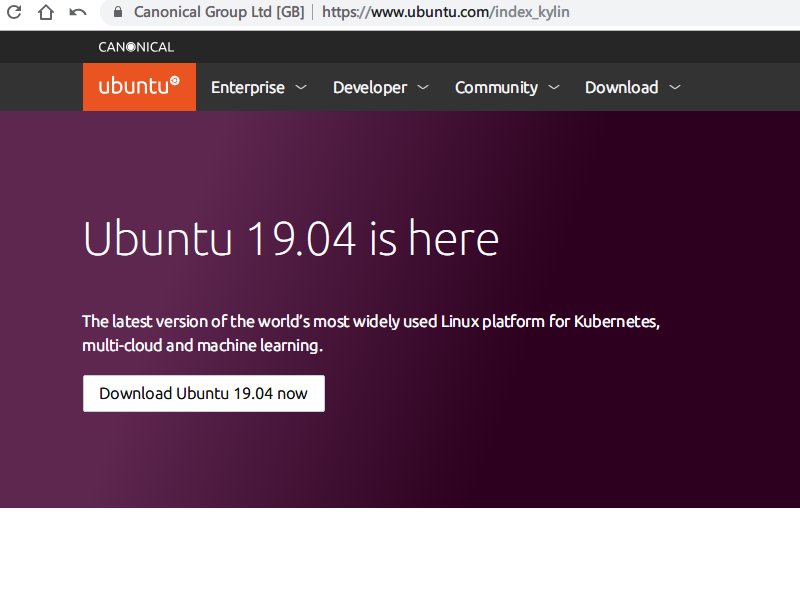Click the padlock security icon
Image resolution: width=800 pixels, height=600 pixels.
(118, 13)
